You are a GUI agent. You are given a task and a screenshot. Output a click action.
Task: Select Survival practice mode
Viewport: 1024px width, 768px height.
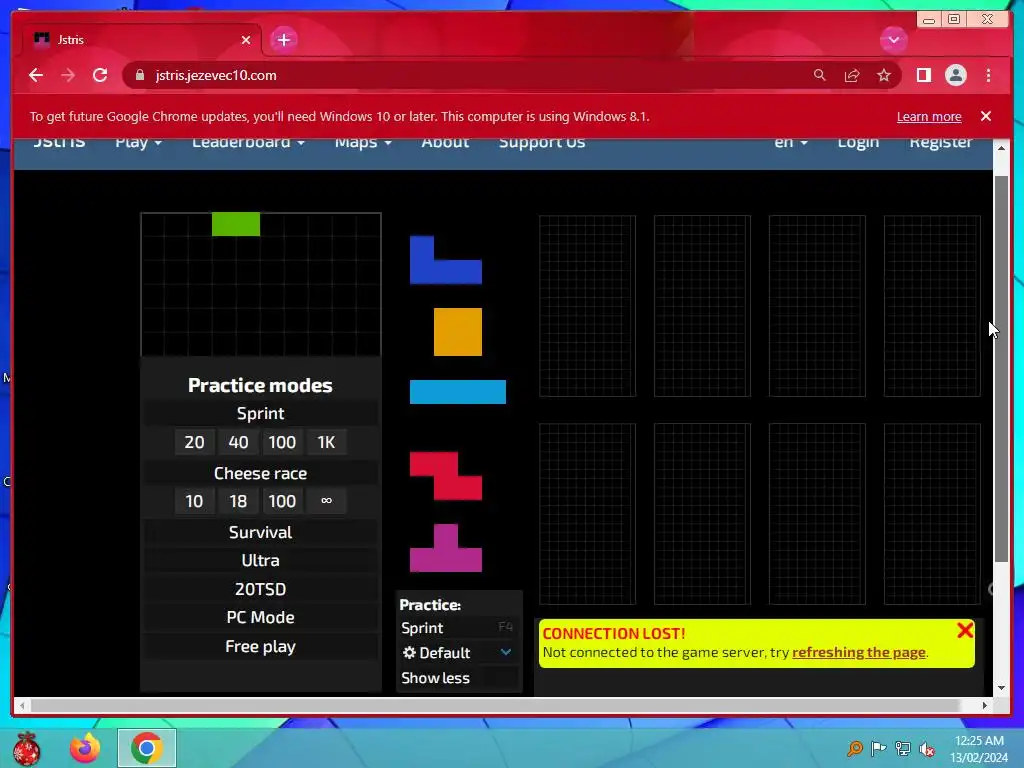(260, 532)
